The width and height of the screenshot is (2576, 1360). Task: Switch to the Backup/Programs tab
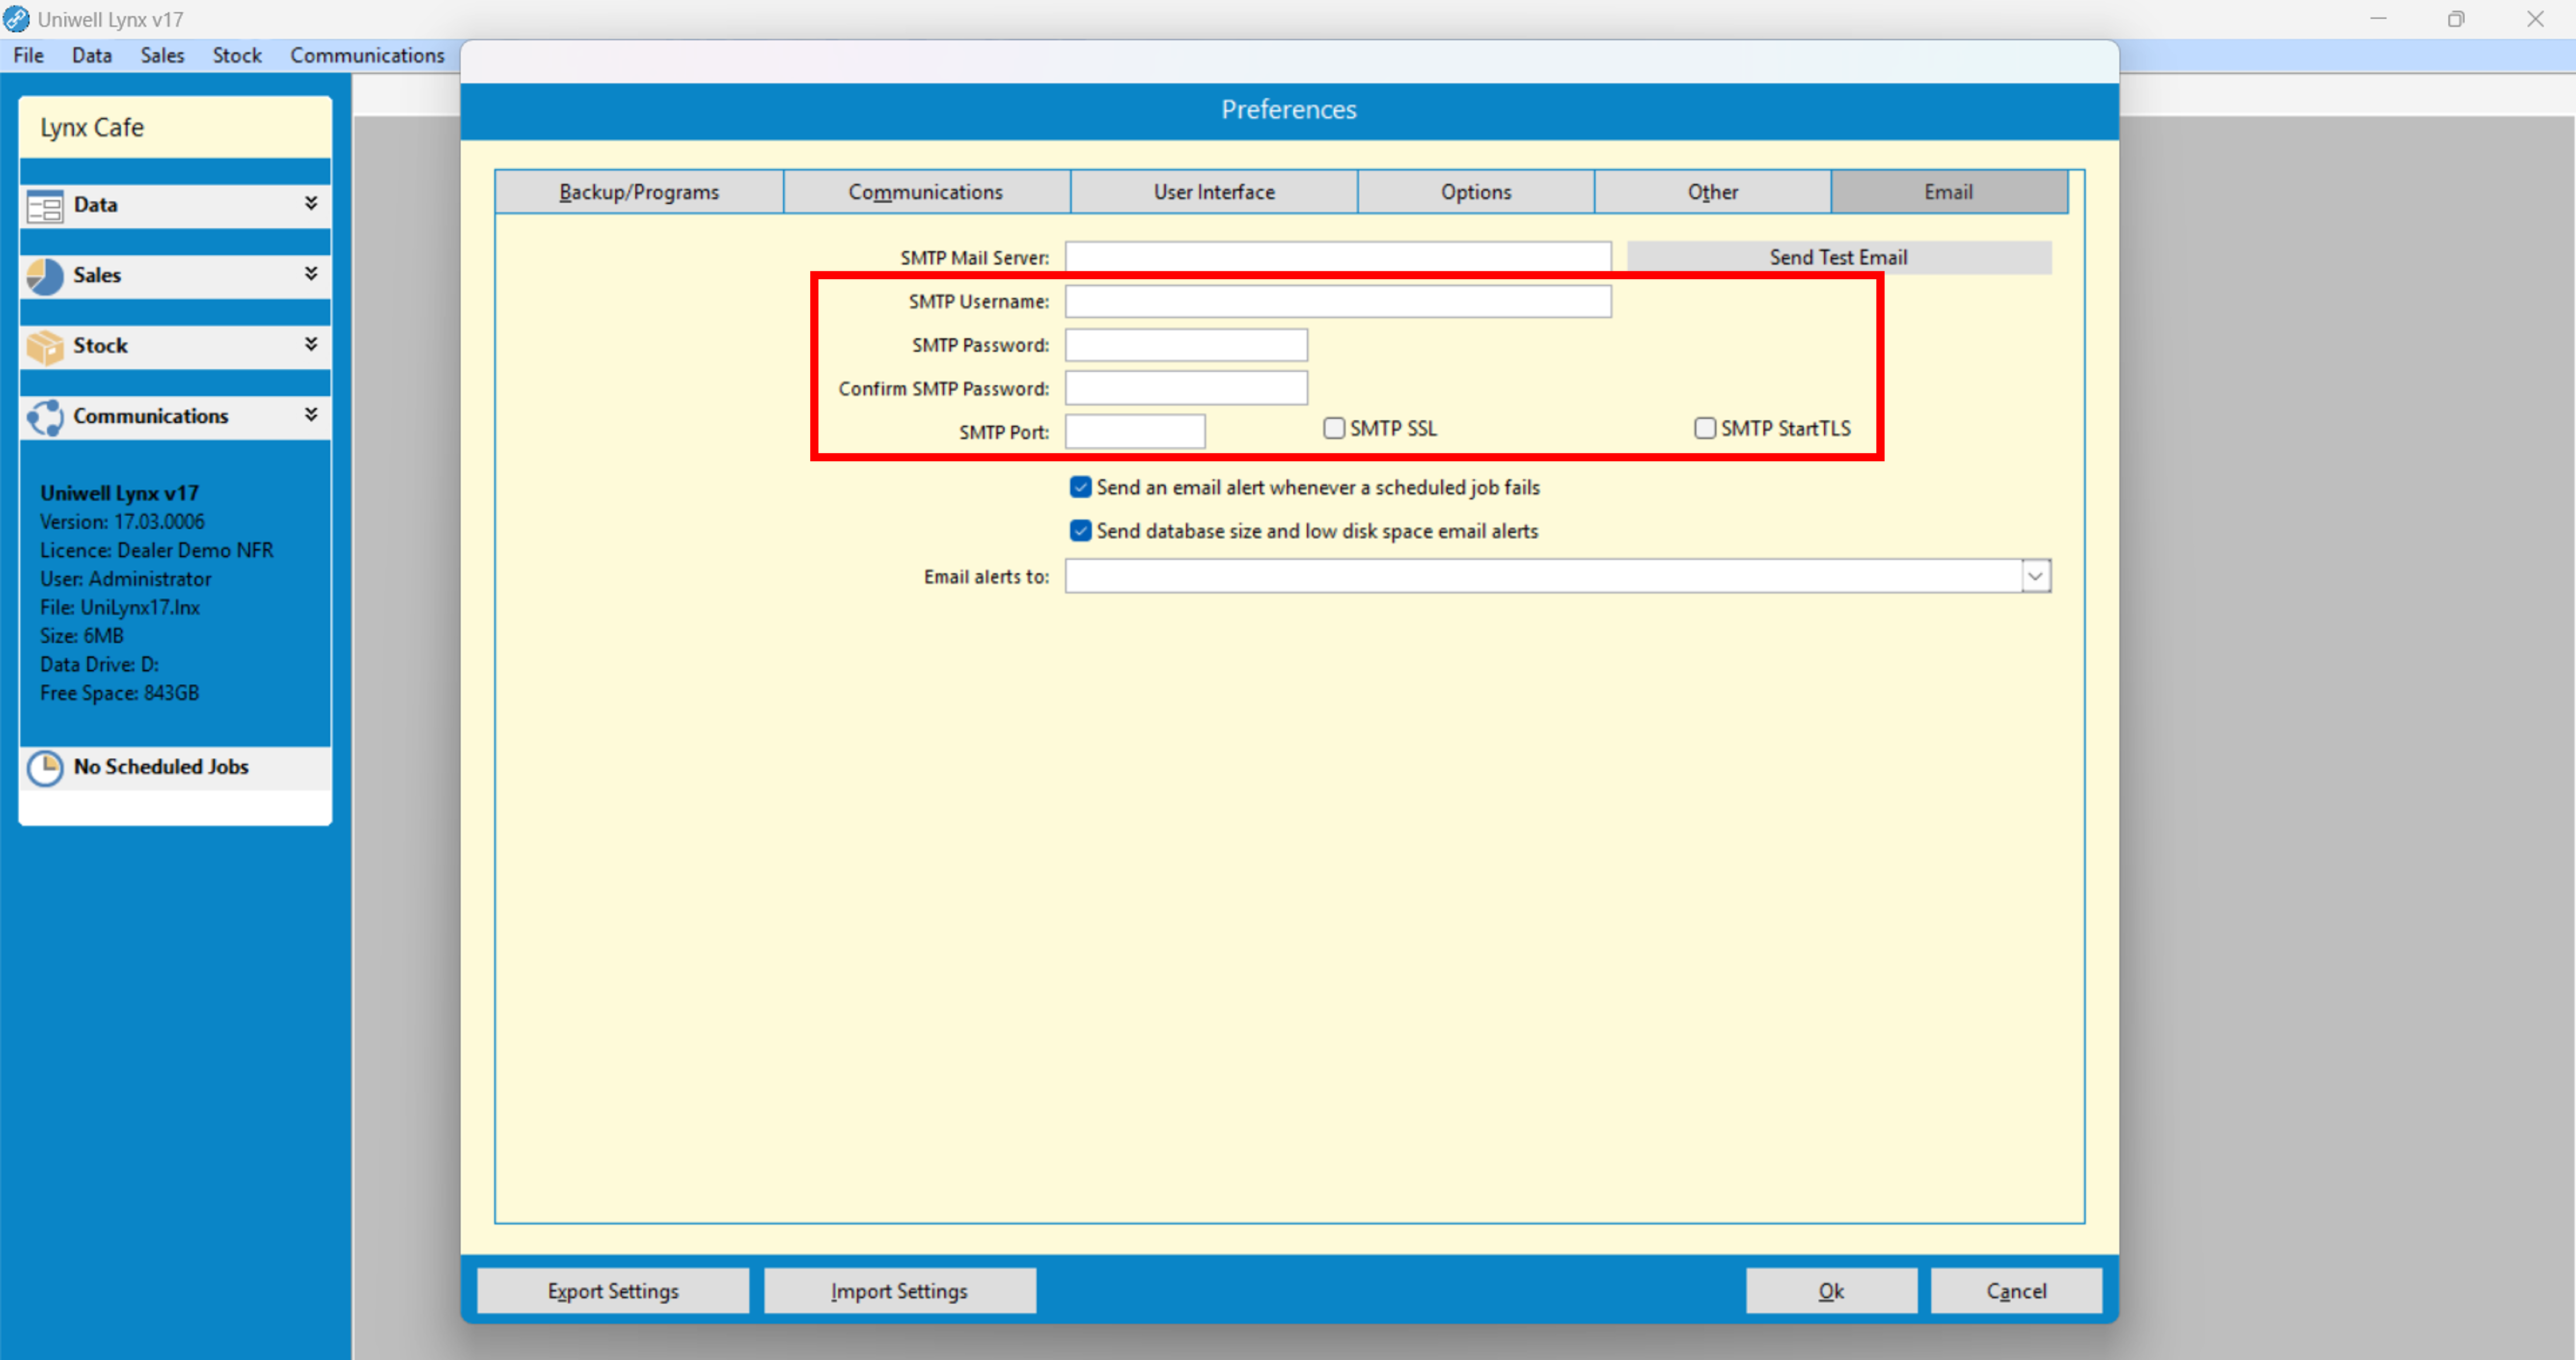(639, 192)
